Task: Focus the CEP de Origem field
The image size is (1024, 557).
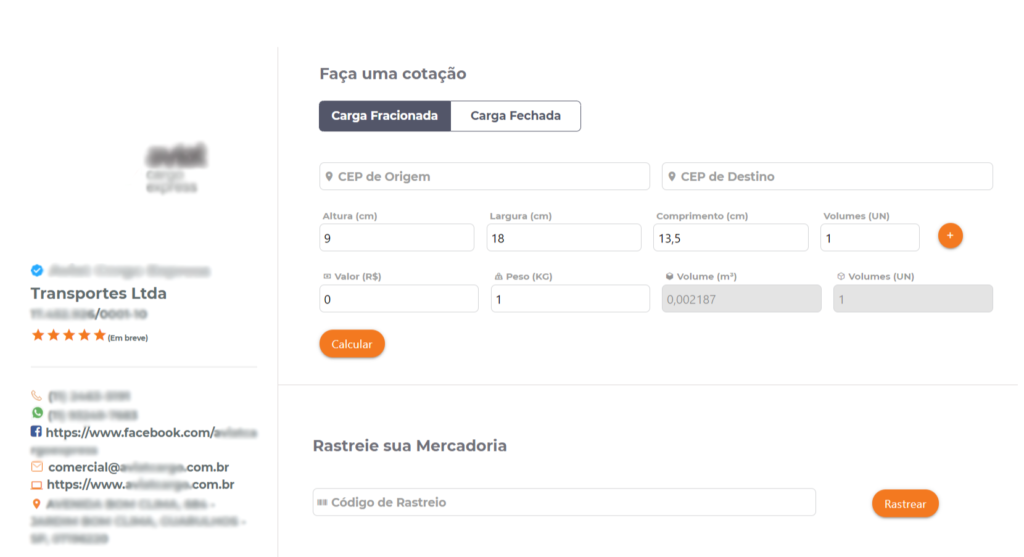Action: pos(485,177)
